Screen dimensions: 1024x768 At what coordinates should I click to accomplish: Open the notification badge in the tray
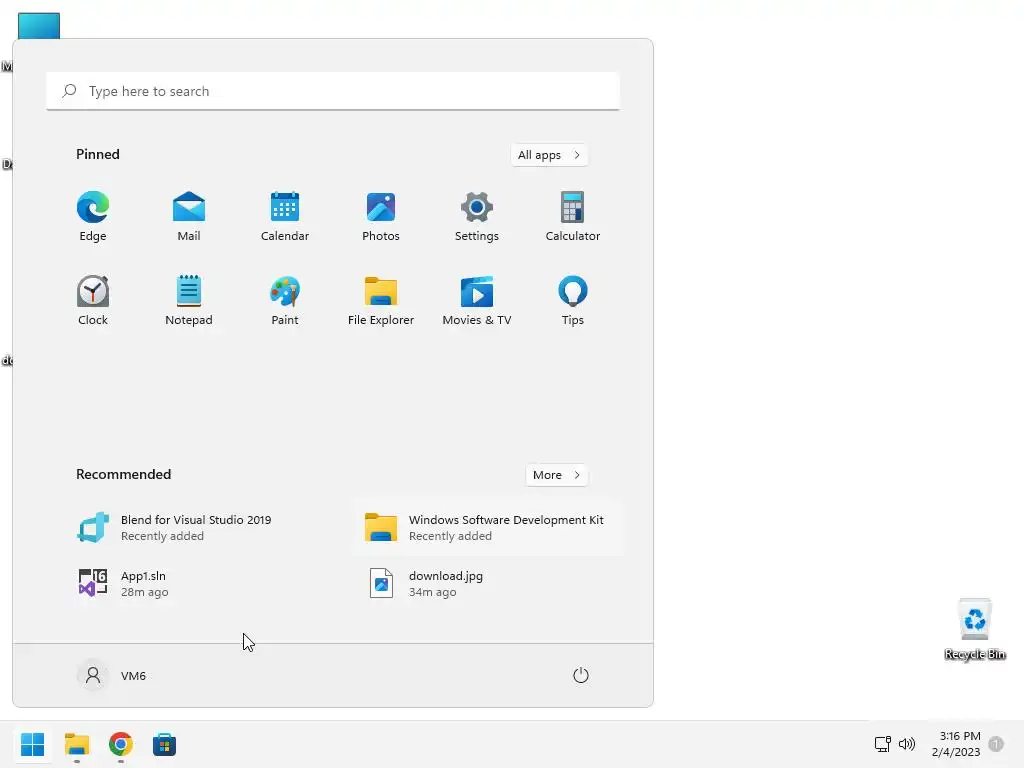[x=996, y=744]
